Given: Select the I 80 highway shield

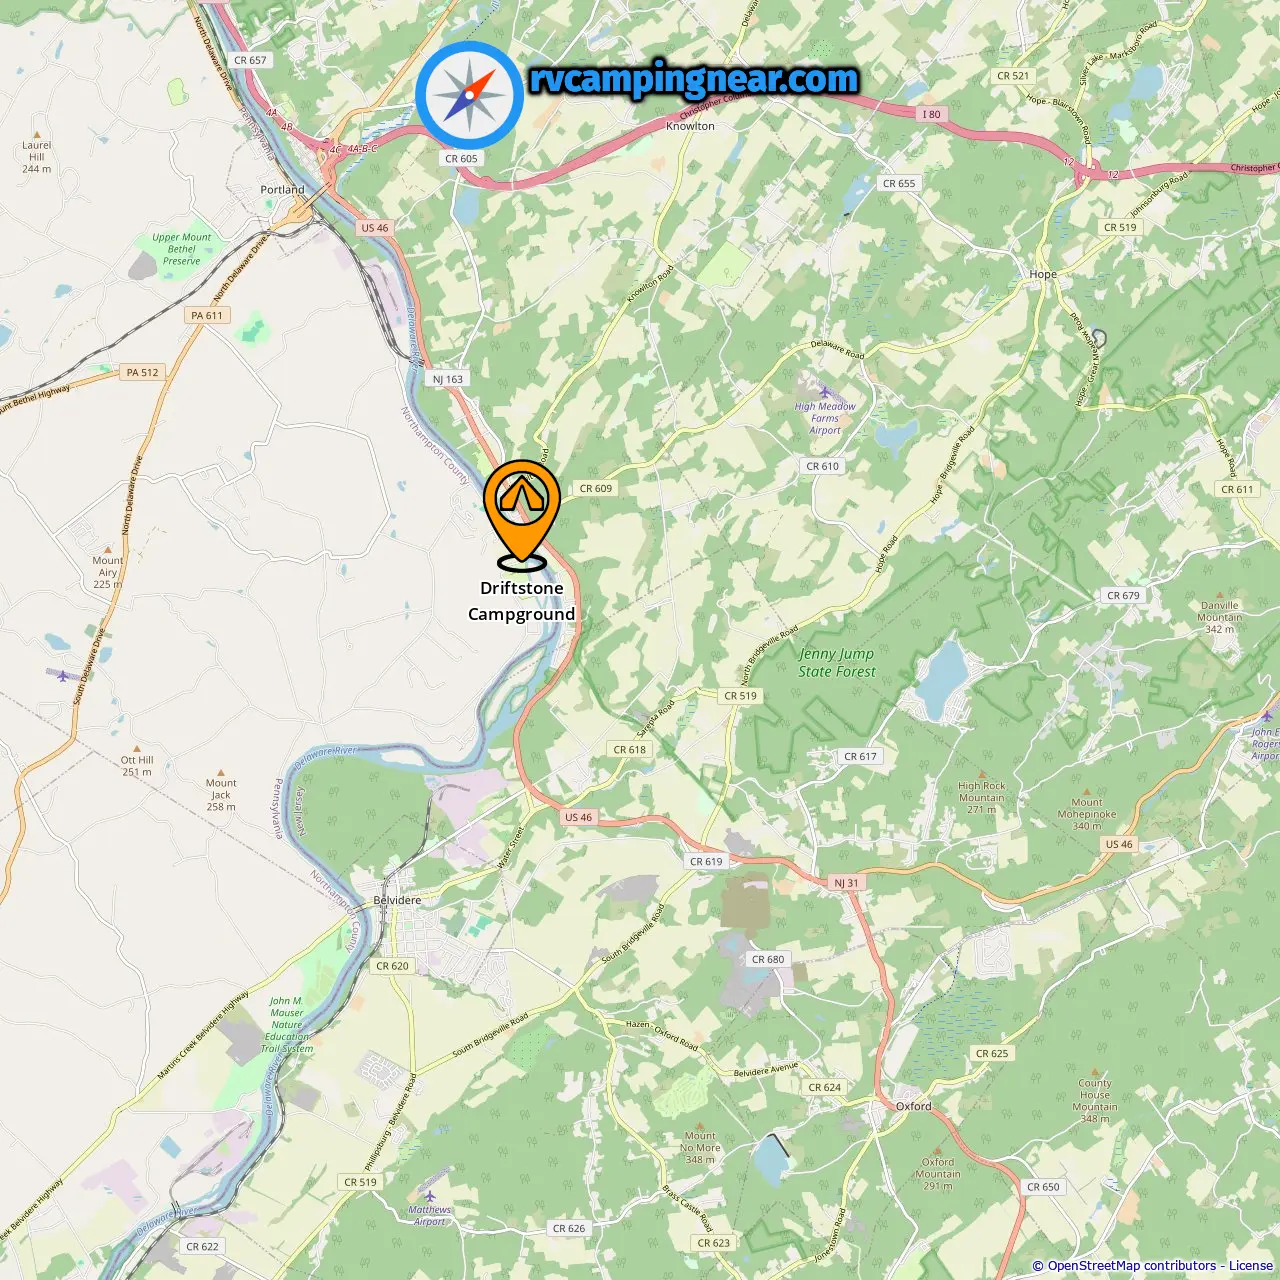Looking at the screenshot, I should click(931, 114).
